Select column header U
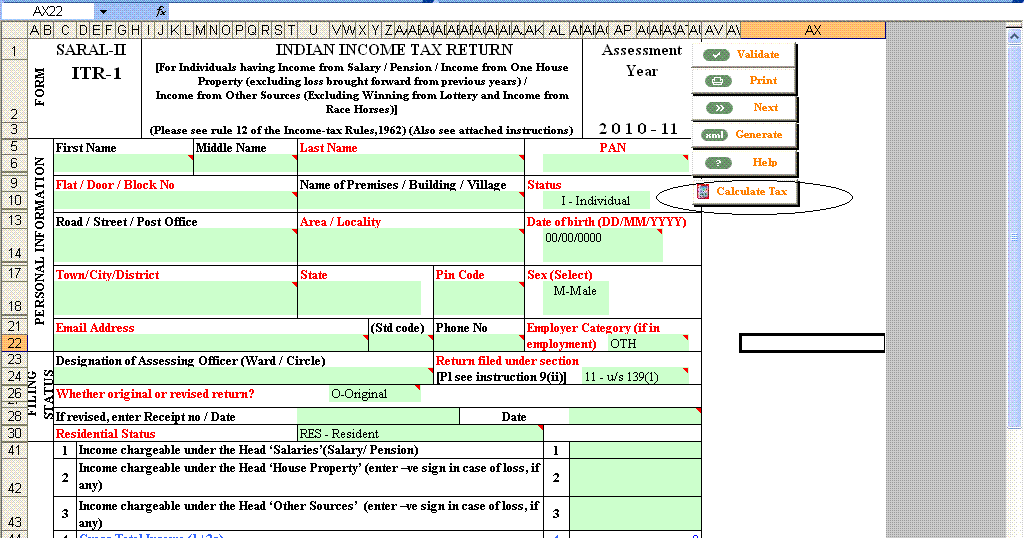The height and width of the screenshot is (538, 1024). click(x=313, y=30)
